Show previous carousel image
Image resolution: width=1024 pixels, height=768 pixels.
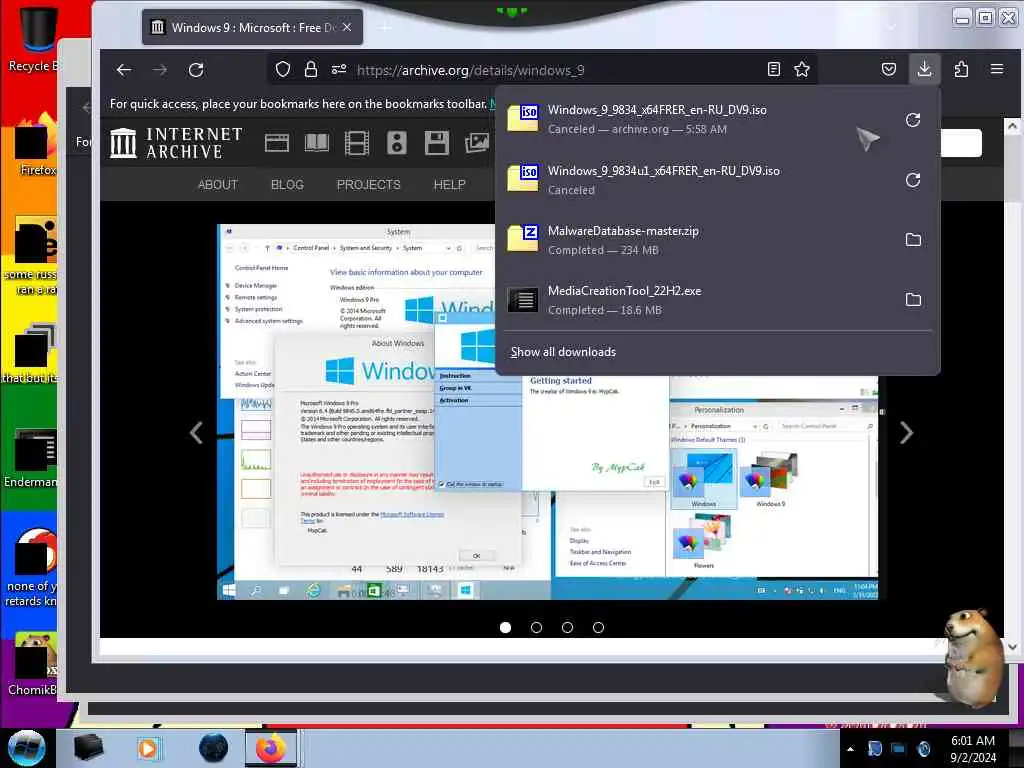click(x=196, y=432)
